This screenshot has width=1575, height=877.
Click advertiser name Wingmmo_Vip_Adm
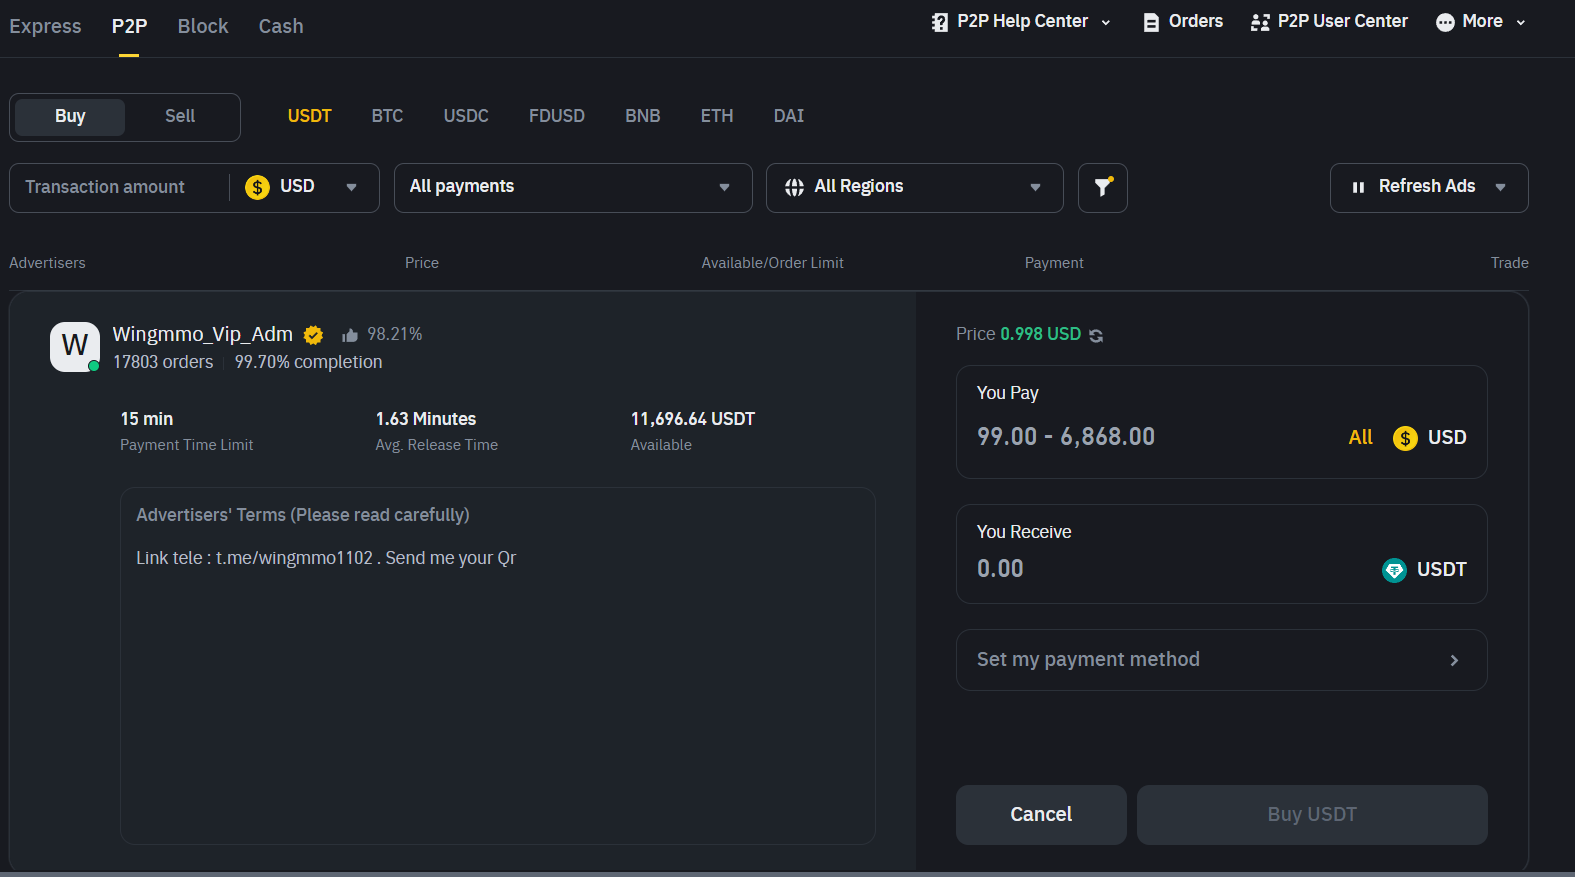203,334
